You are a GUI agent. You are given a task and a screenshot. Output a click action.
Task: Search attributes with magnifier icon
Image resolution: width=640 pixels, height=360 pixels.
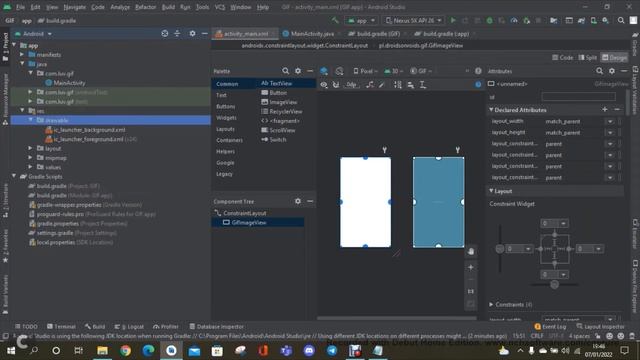coord(599,71)
